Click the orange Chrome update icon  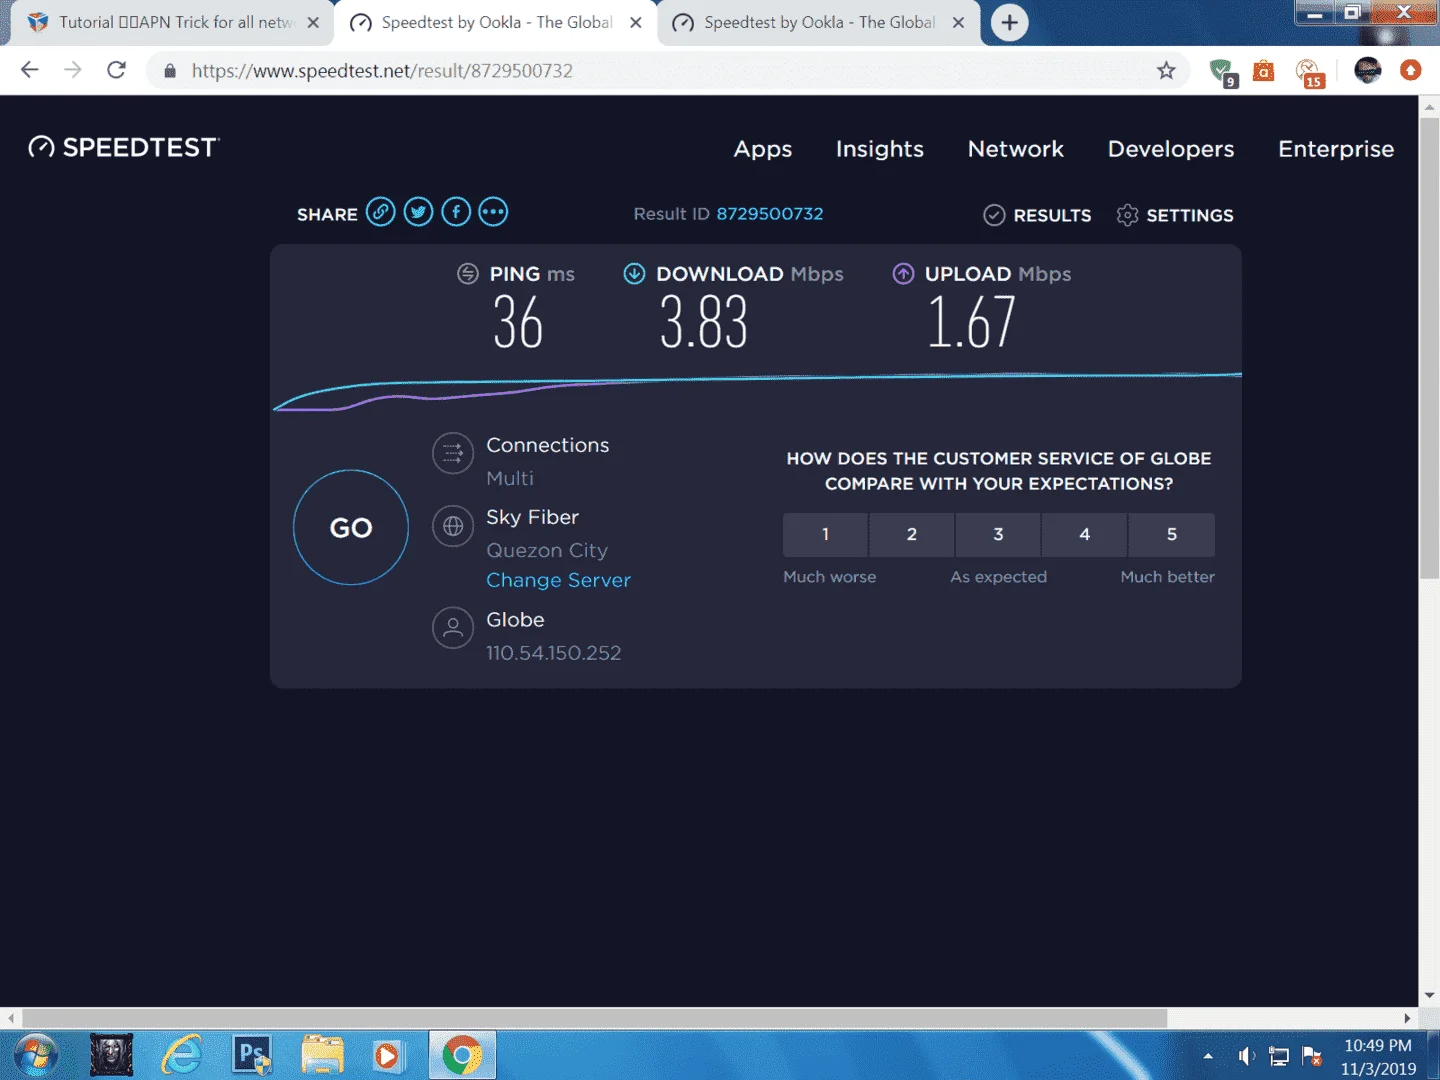[1411, 70]
